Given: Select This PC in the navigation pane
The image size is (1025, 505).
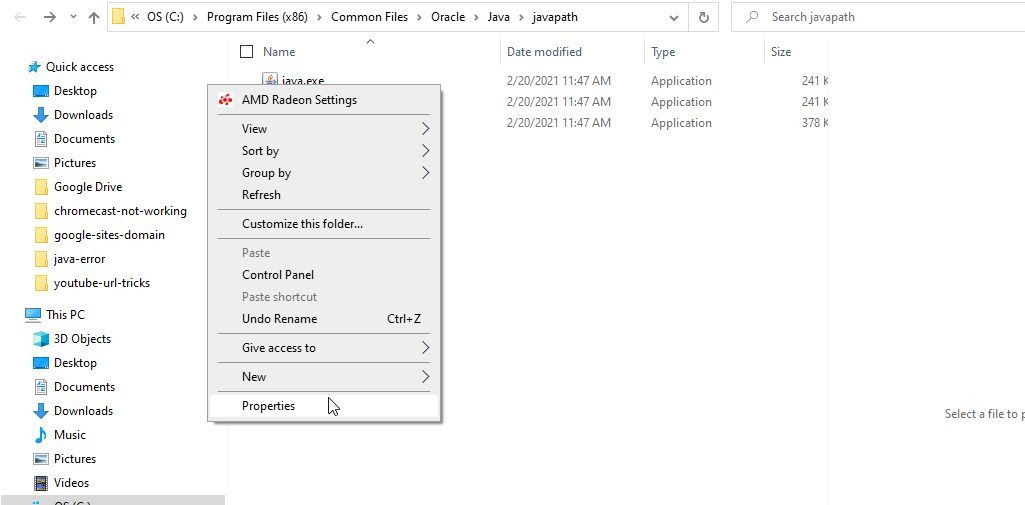Looking at the screenshot, I should click(65, 315).
